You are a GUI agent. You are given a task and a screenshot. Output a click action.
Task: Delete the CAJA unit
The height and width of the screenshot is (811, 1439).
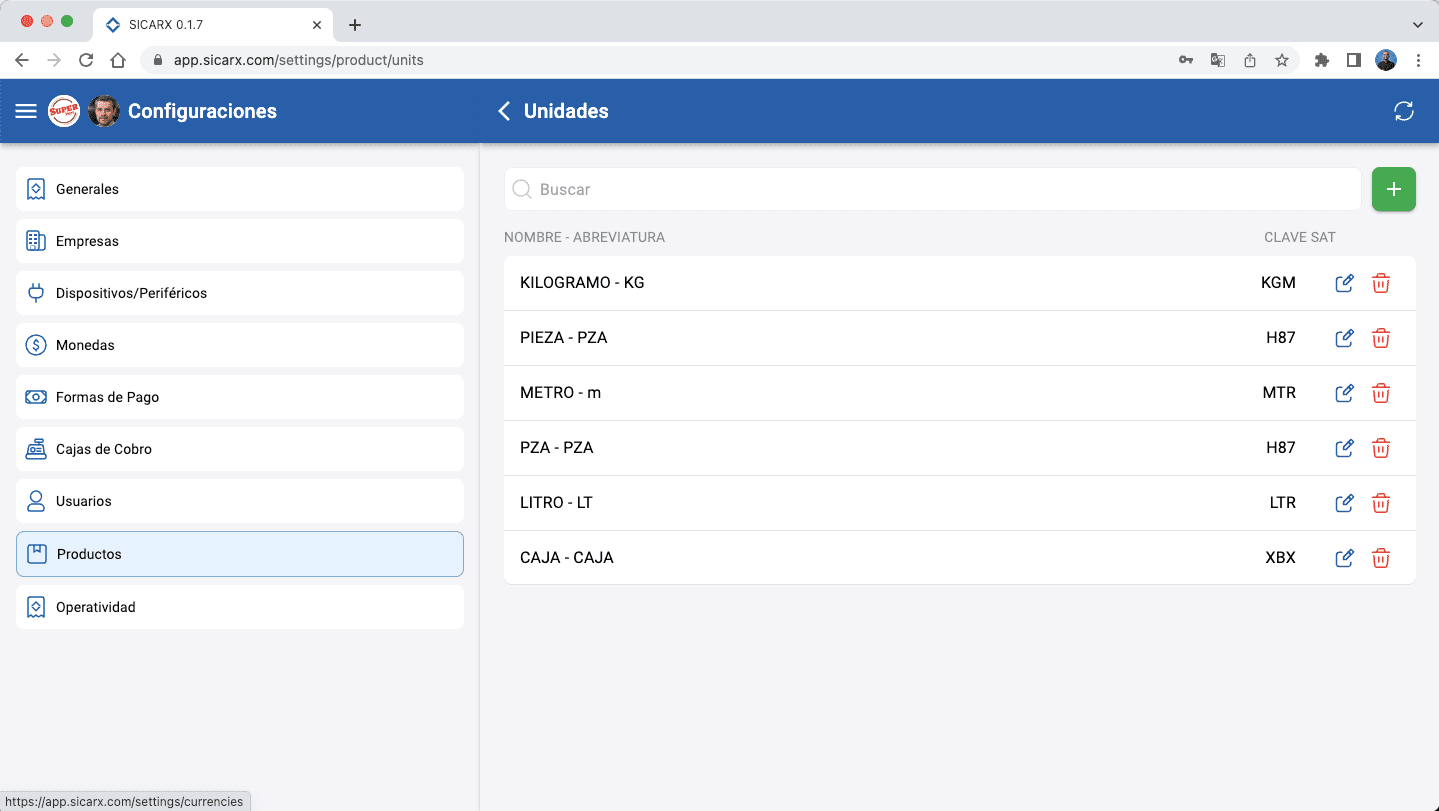click(x=1380, y=558)
